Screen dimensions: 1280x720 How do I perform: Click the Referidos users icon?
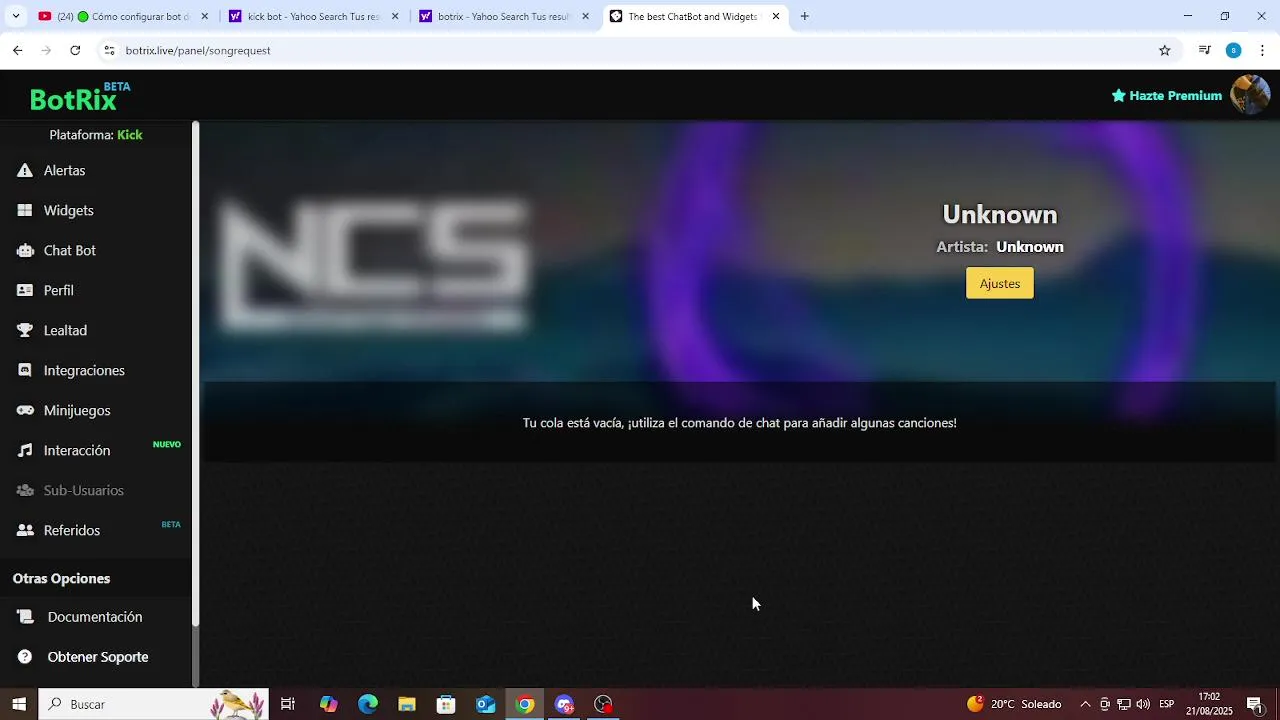click(25, 531)
